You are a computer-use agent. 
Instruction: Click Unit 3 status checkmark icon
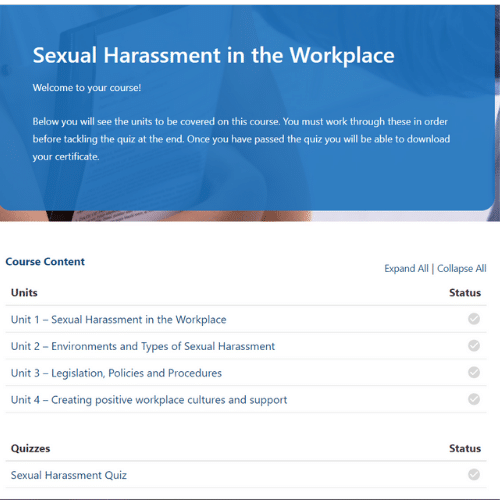[x=474, y=372]
